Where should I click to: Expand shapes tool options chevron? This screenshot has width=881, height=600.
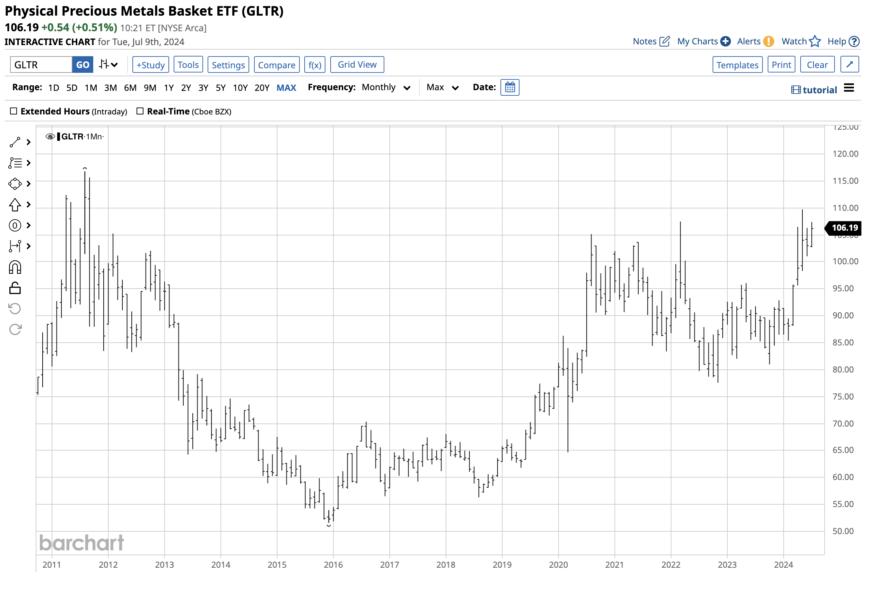[x=28, y=184]
